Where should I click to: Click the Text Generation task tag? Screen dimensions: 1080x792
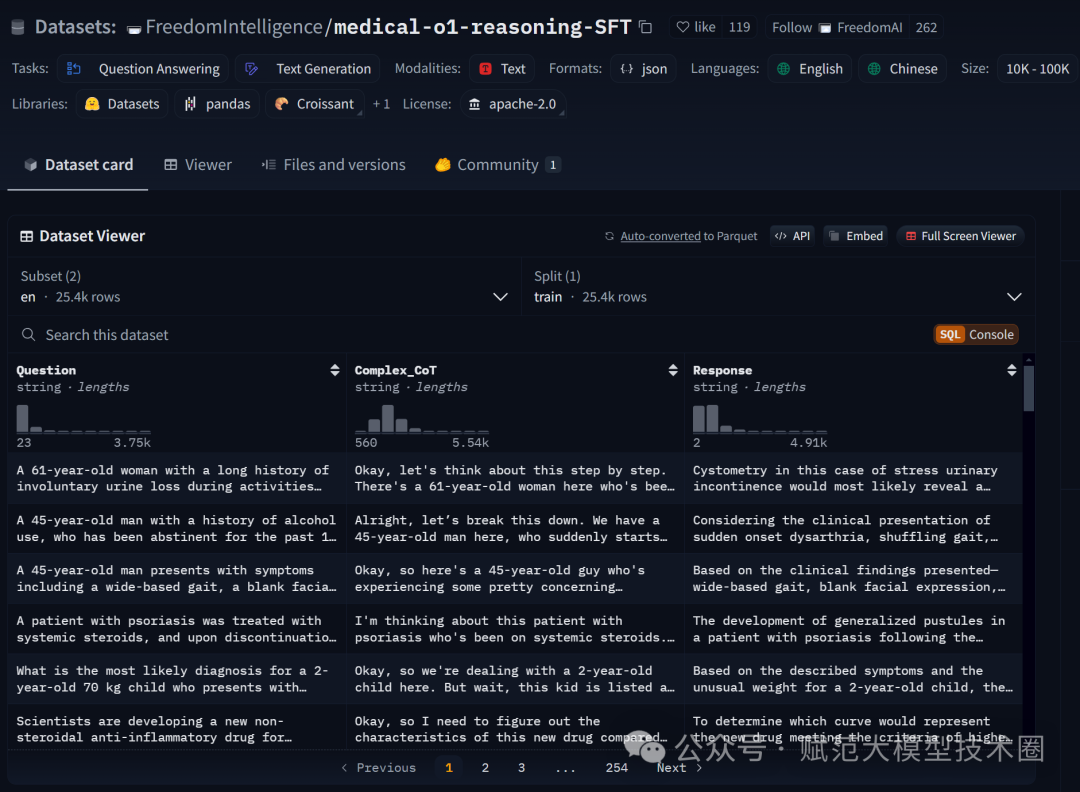pos(310,69)
